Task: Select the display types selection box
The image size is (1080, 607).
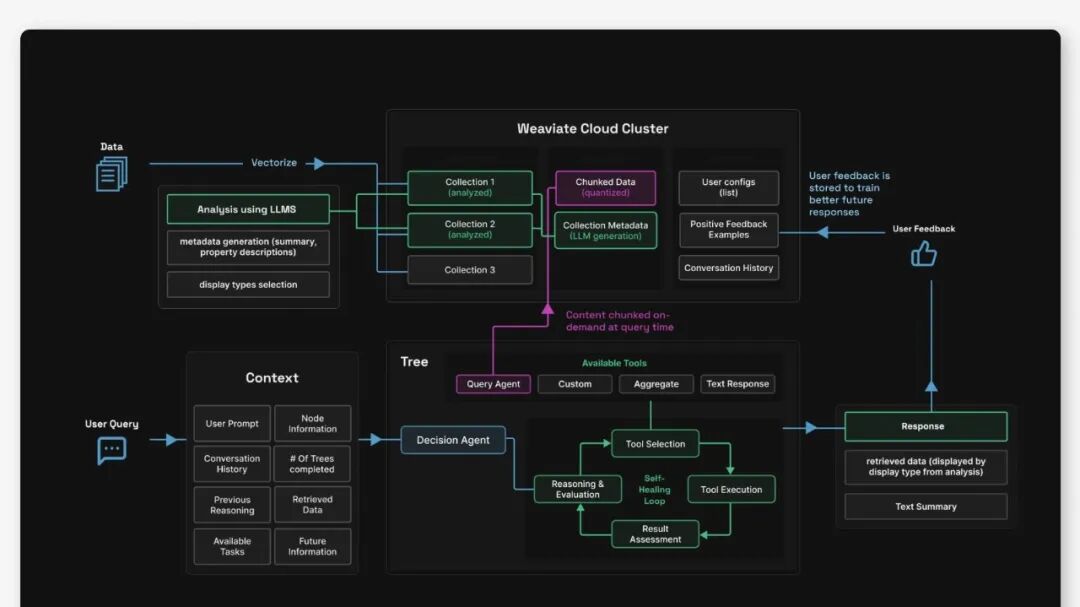Action: tap(248, 285)
